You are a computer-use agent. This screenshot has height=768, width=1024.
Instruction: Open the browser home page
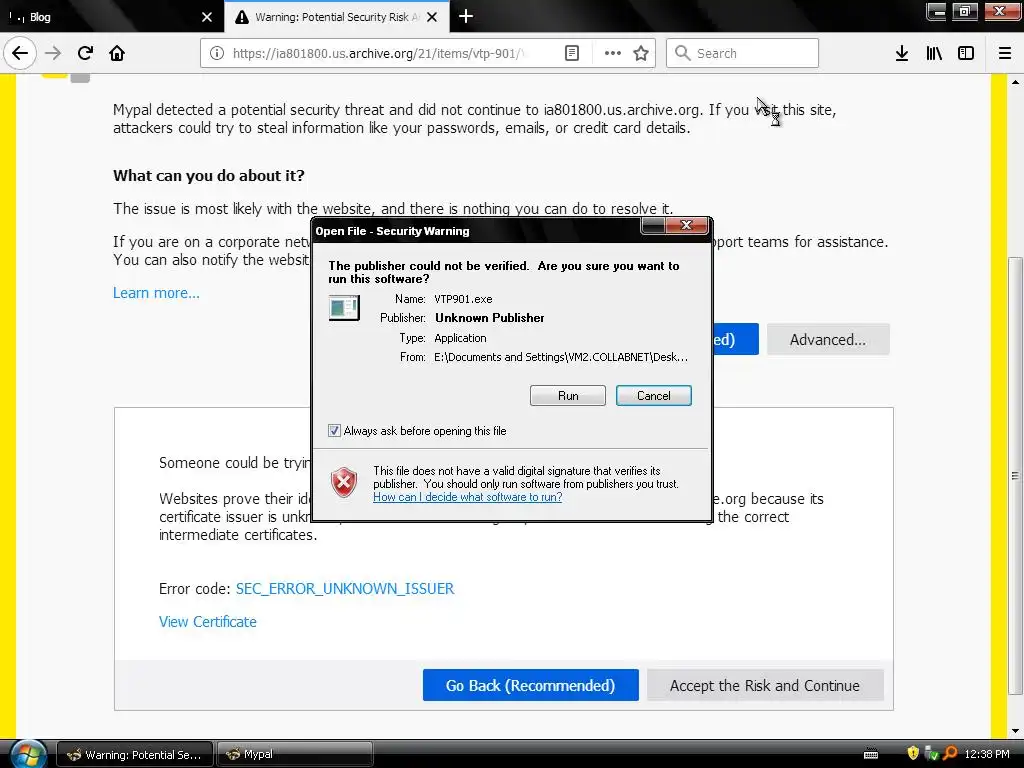[117, 53]
